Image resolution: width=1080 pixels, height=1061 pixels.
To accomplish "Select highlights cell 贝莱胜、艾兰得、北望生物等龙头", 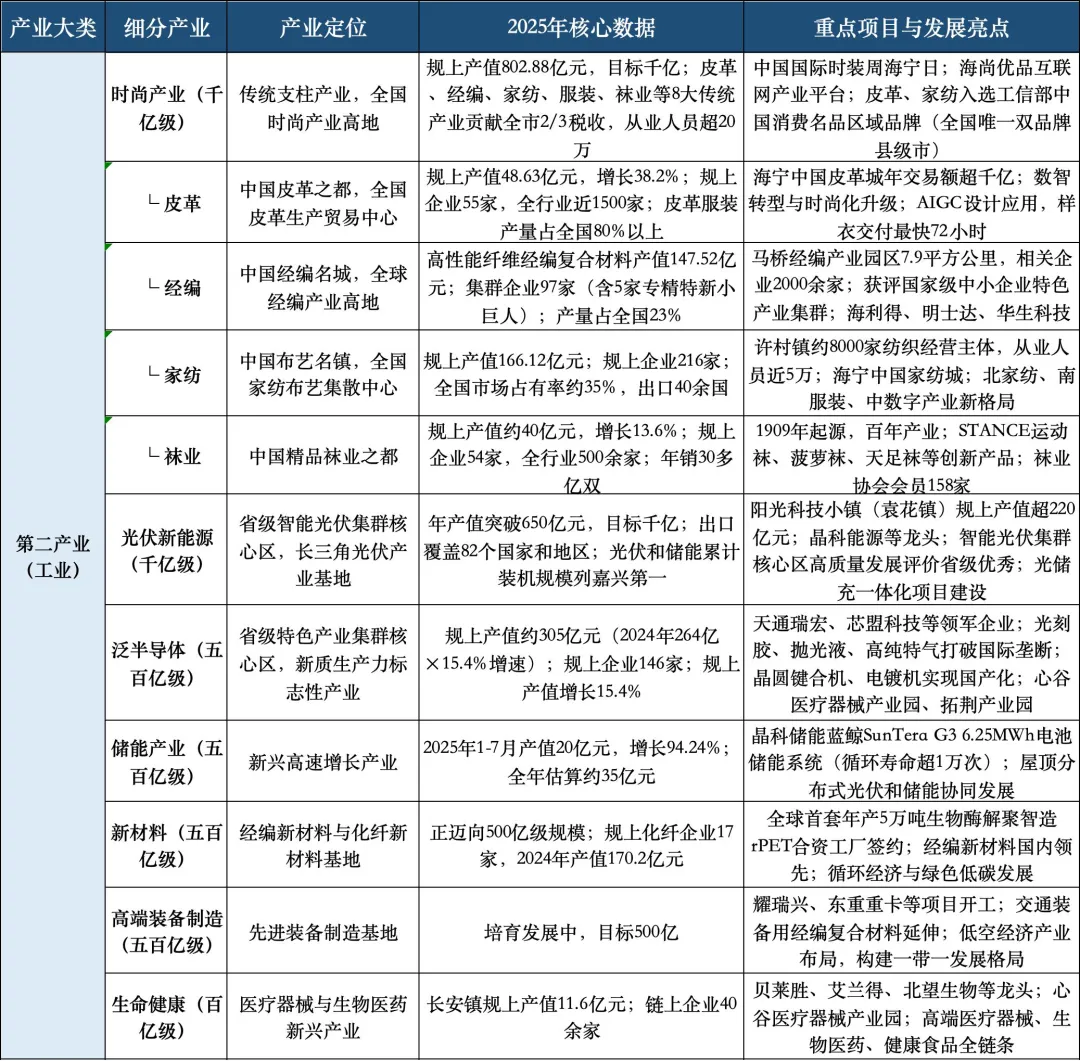I will 911,1017.
